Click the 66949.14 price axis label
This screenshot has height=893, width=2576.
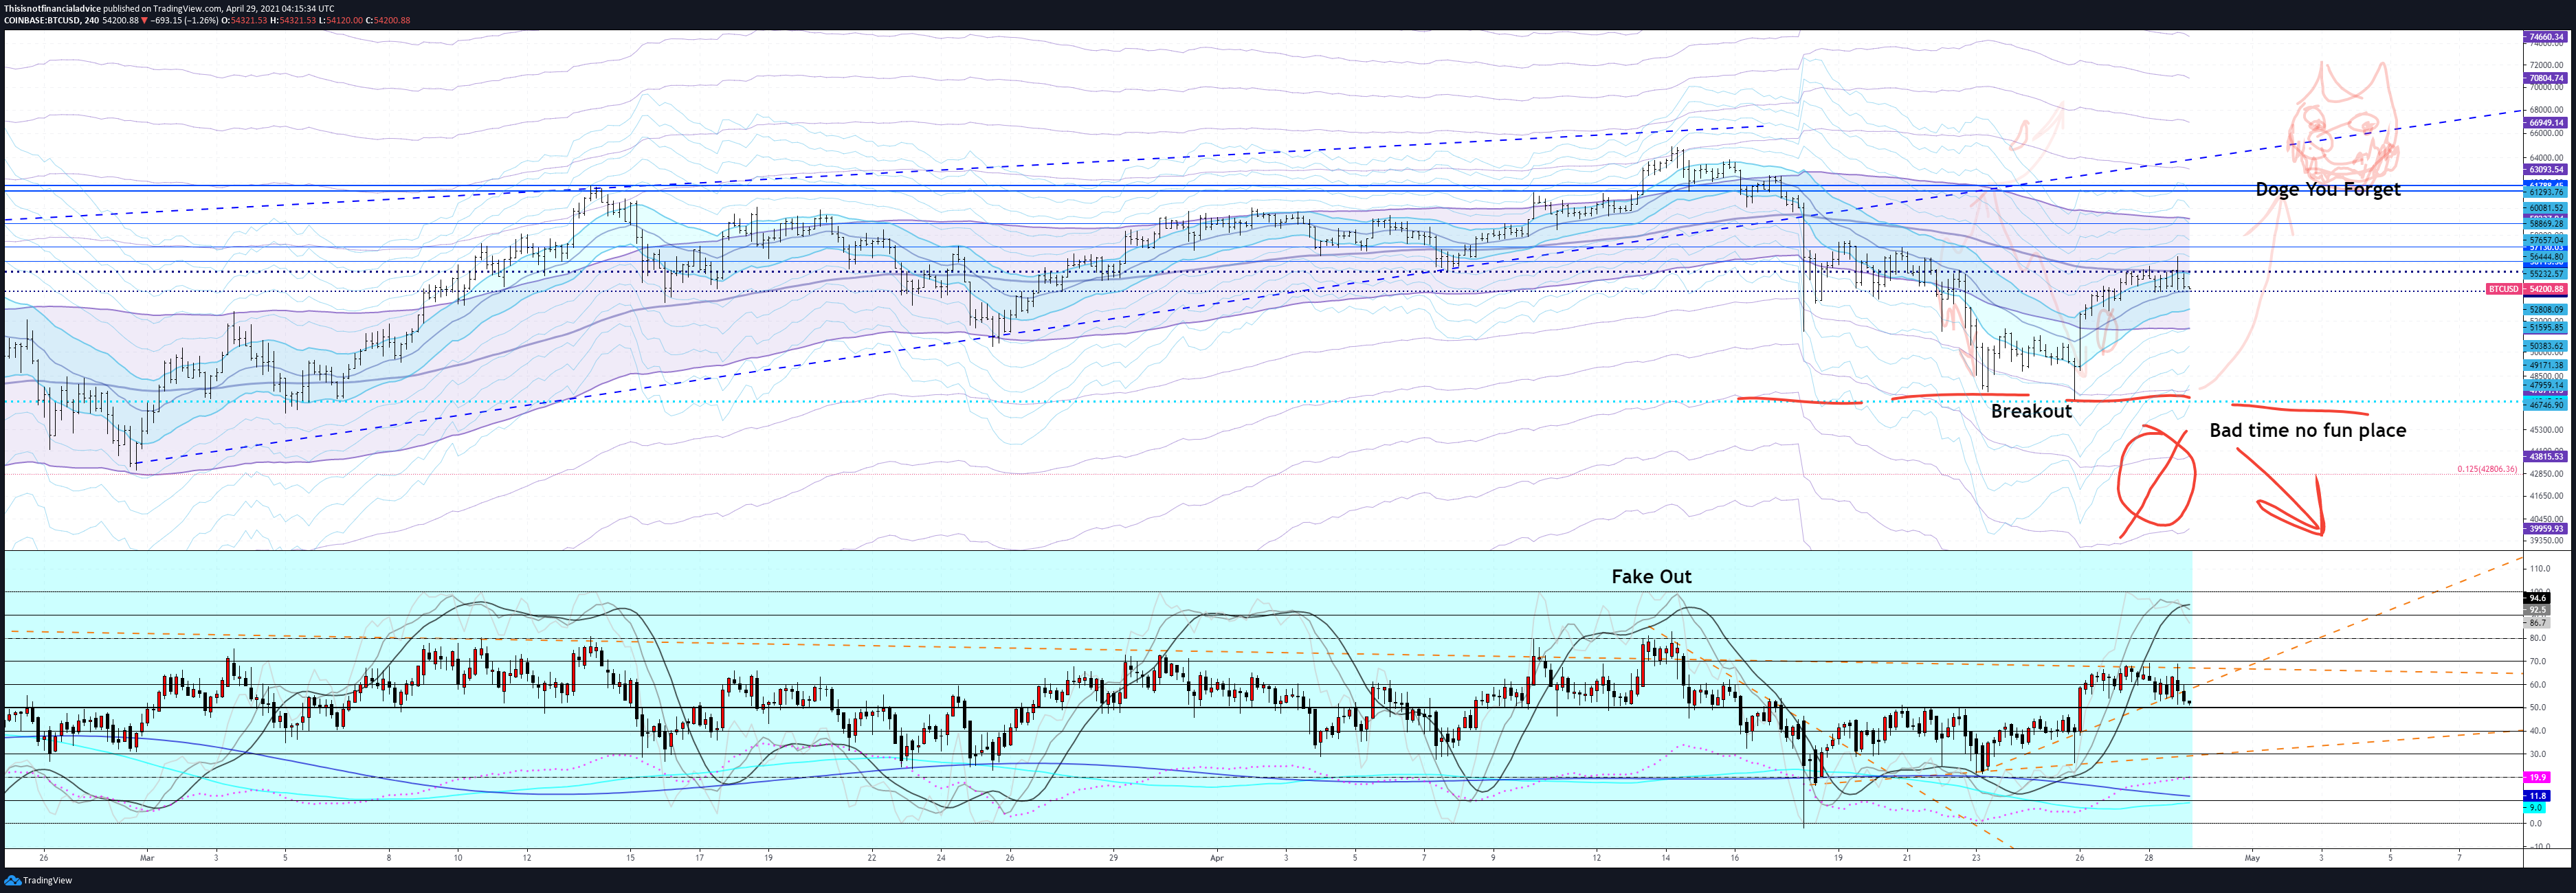click(2545, 123)
